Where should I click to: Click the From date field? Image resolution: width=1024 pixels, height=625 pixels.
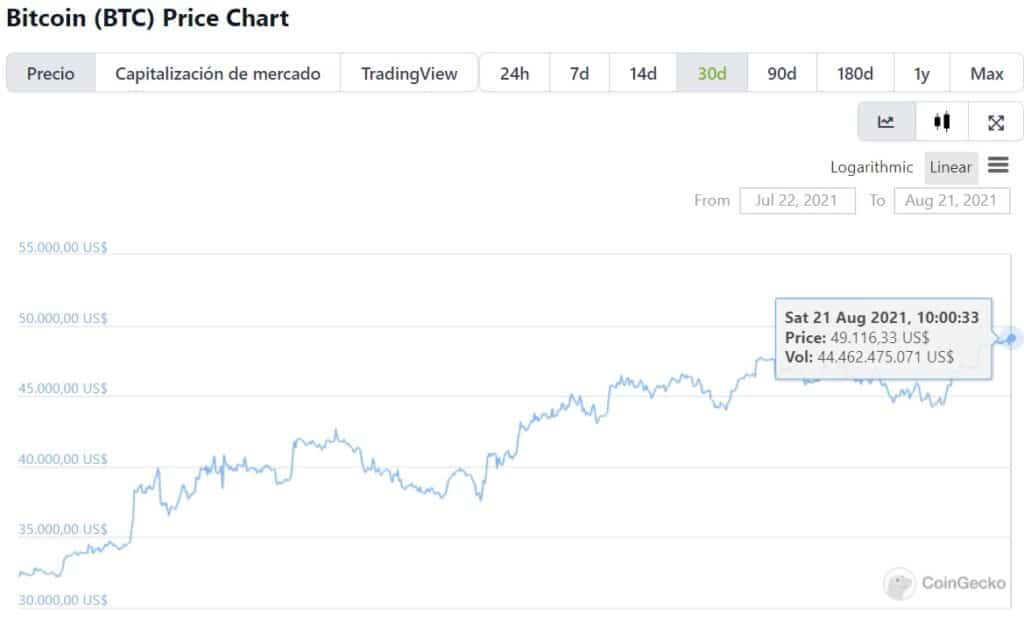[x=797, y=200]
